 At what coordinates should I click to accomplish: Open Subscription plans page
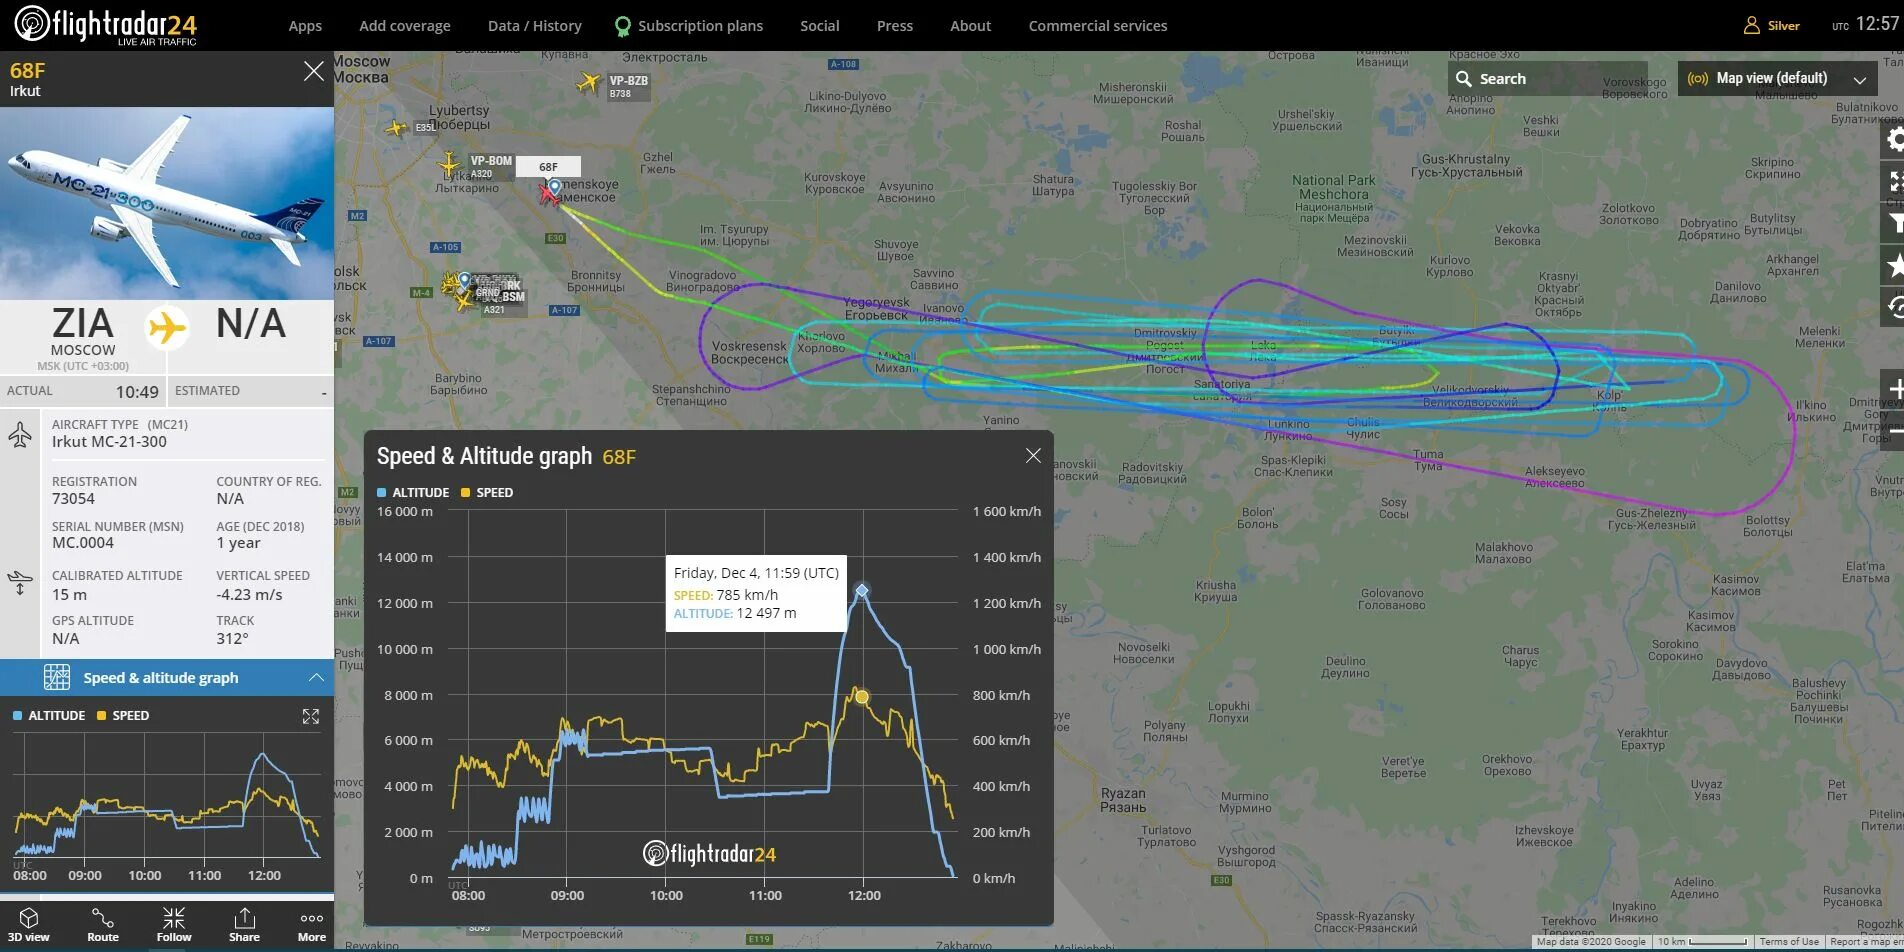[700, 26]
